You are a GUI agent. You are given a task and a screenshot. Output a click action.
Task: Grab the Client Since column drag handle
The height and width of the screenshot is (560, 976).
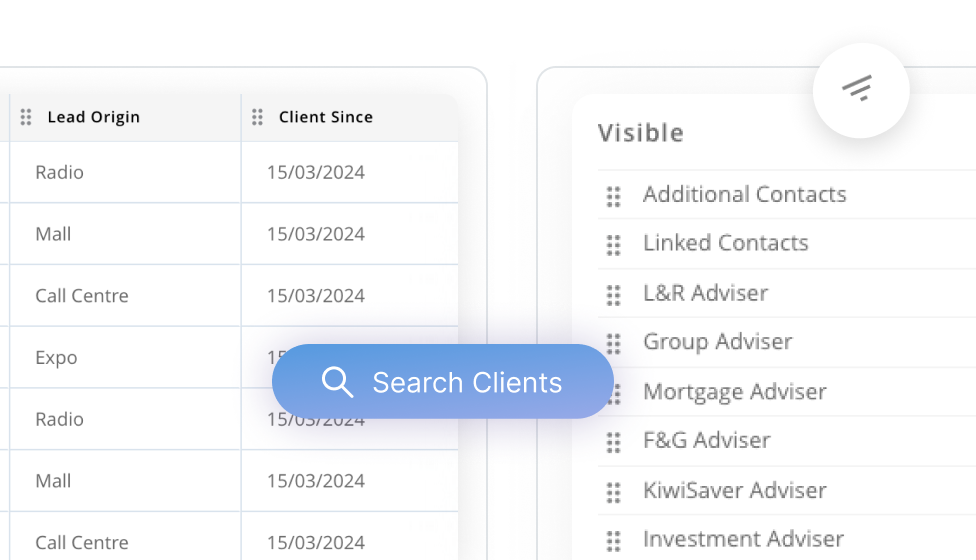tap(257, 117)
